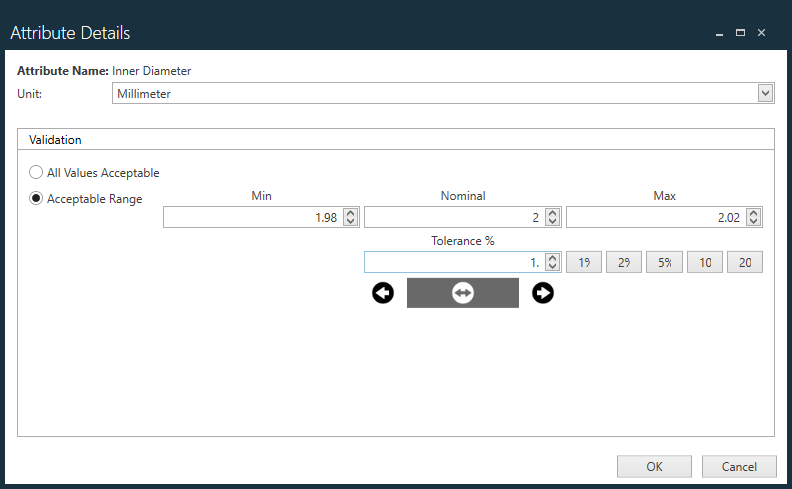Viewport: 792px width, 489px height.
Task: Click into the Min value field
Action: pos(251,217)
